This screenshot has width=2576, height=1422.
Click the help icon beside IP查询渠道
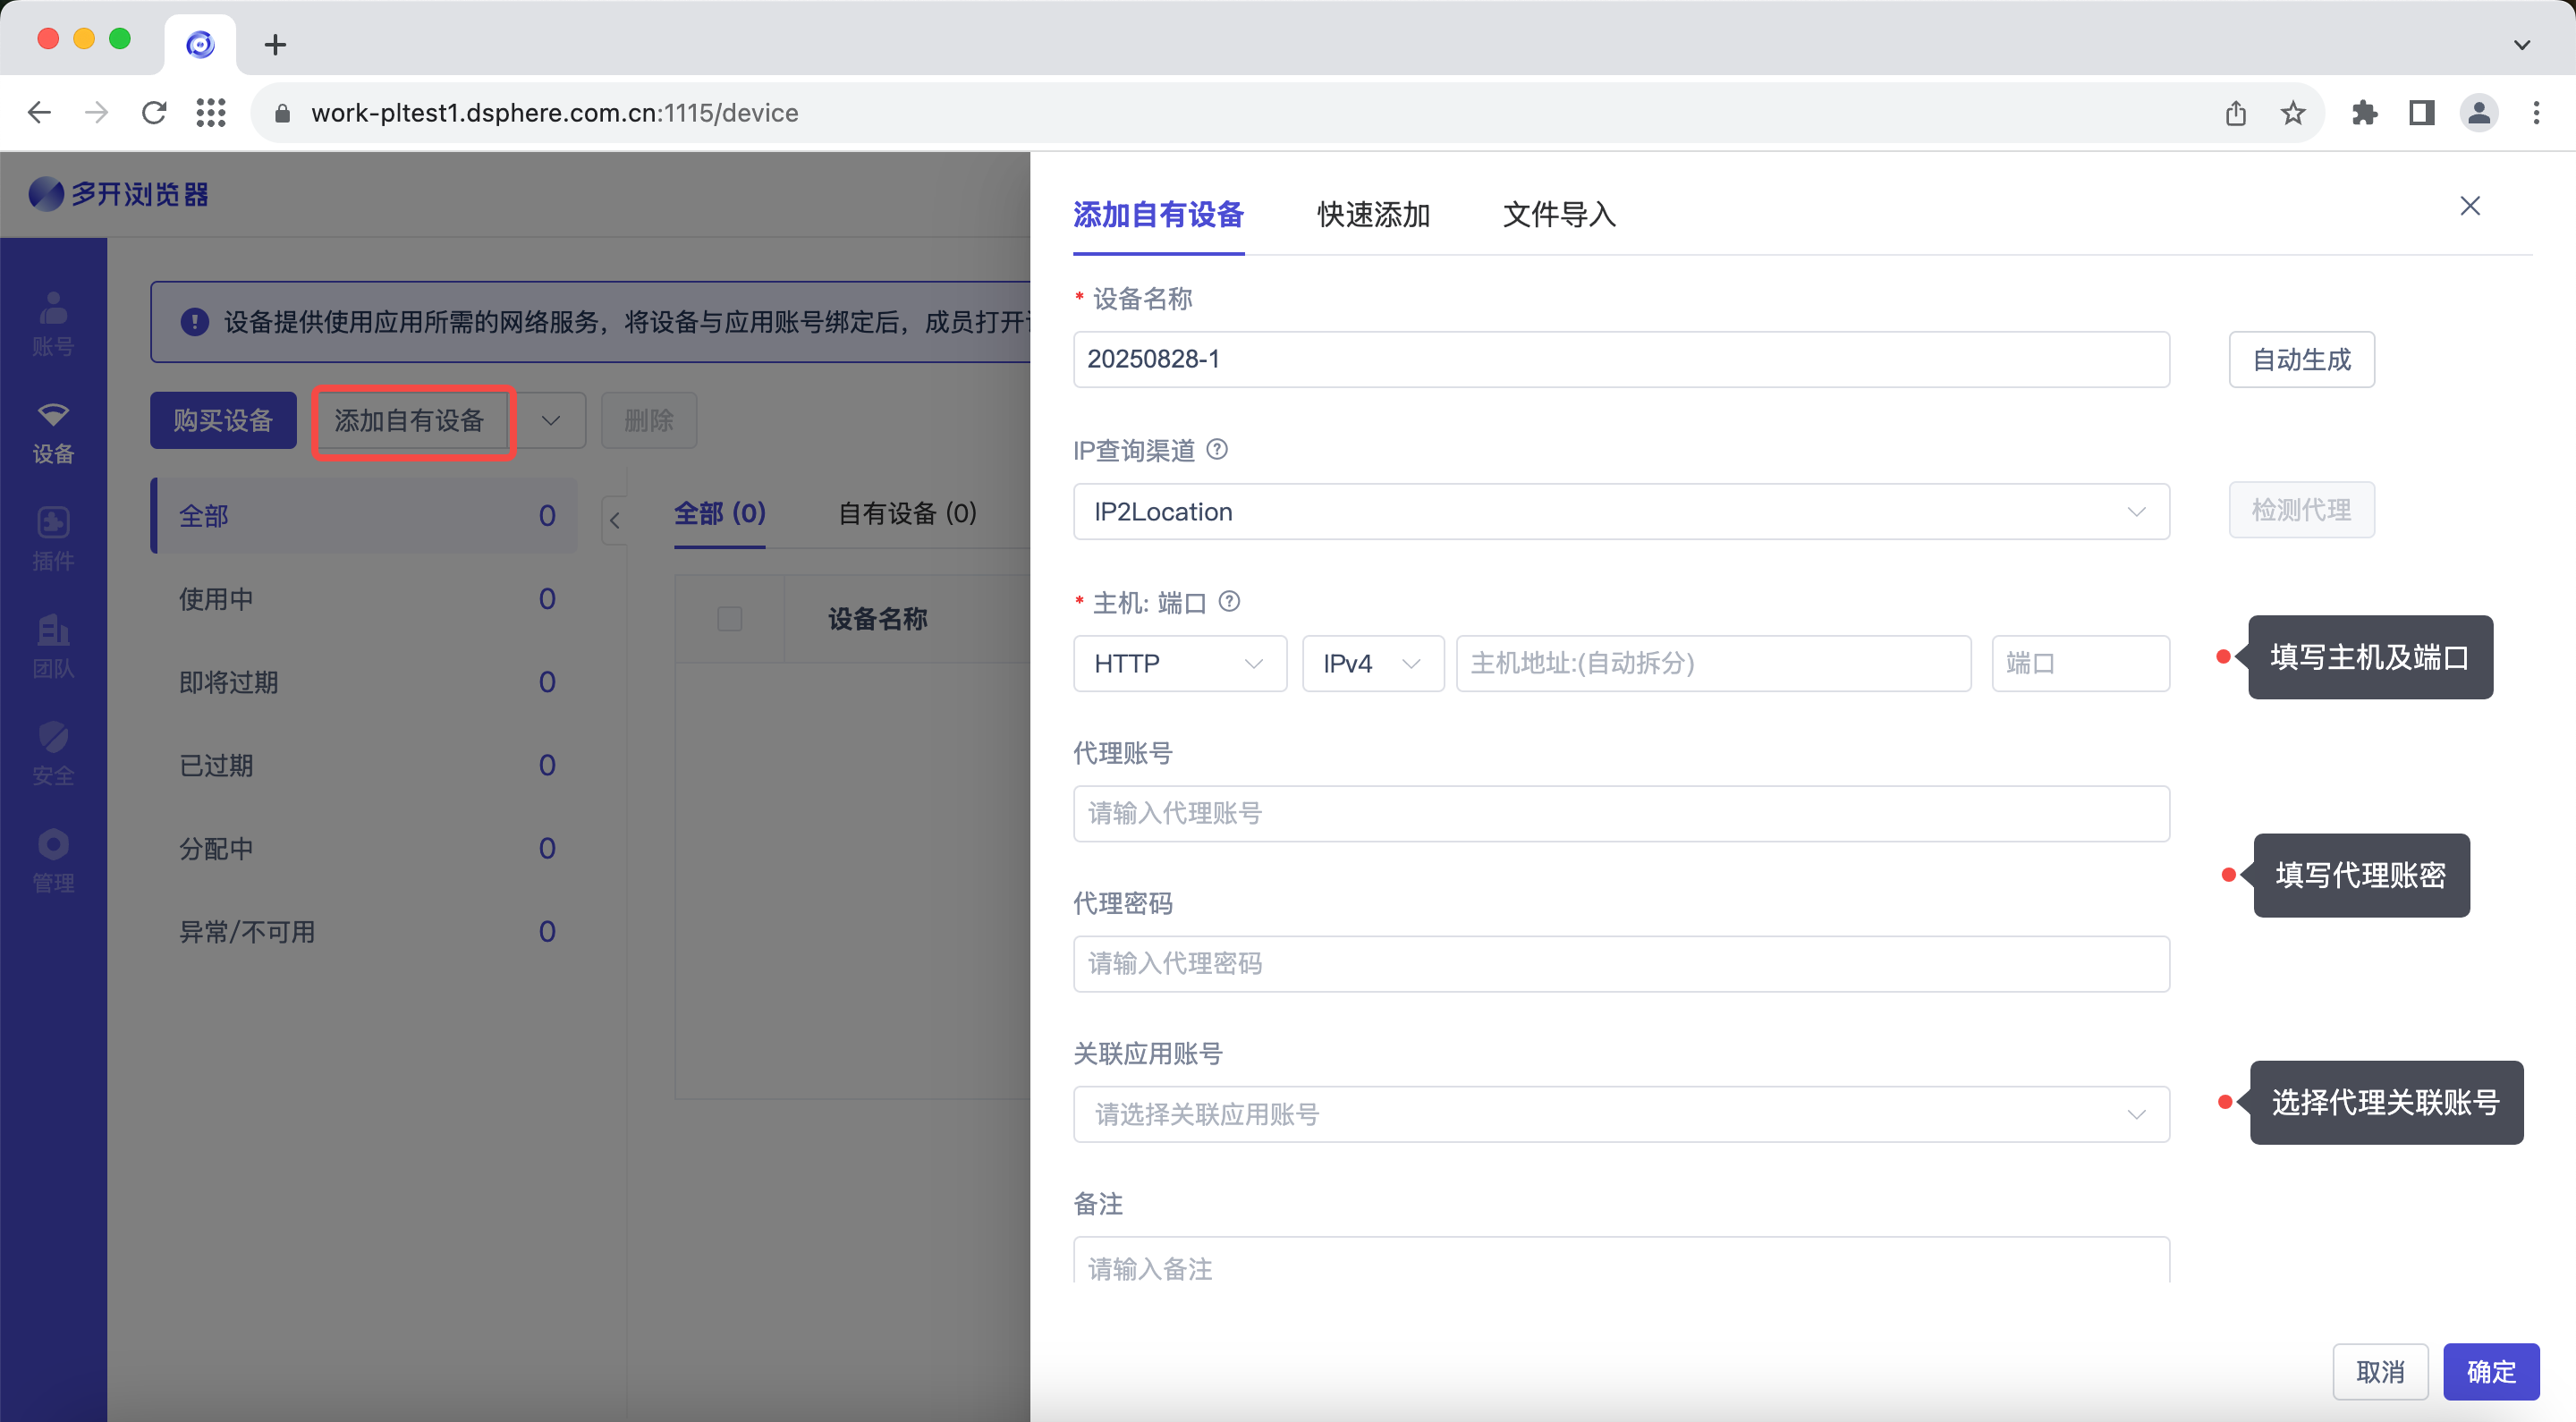tap(1217, 449)
